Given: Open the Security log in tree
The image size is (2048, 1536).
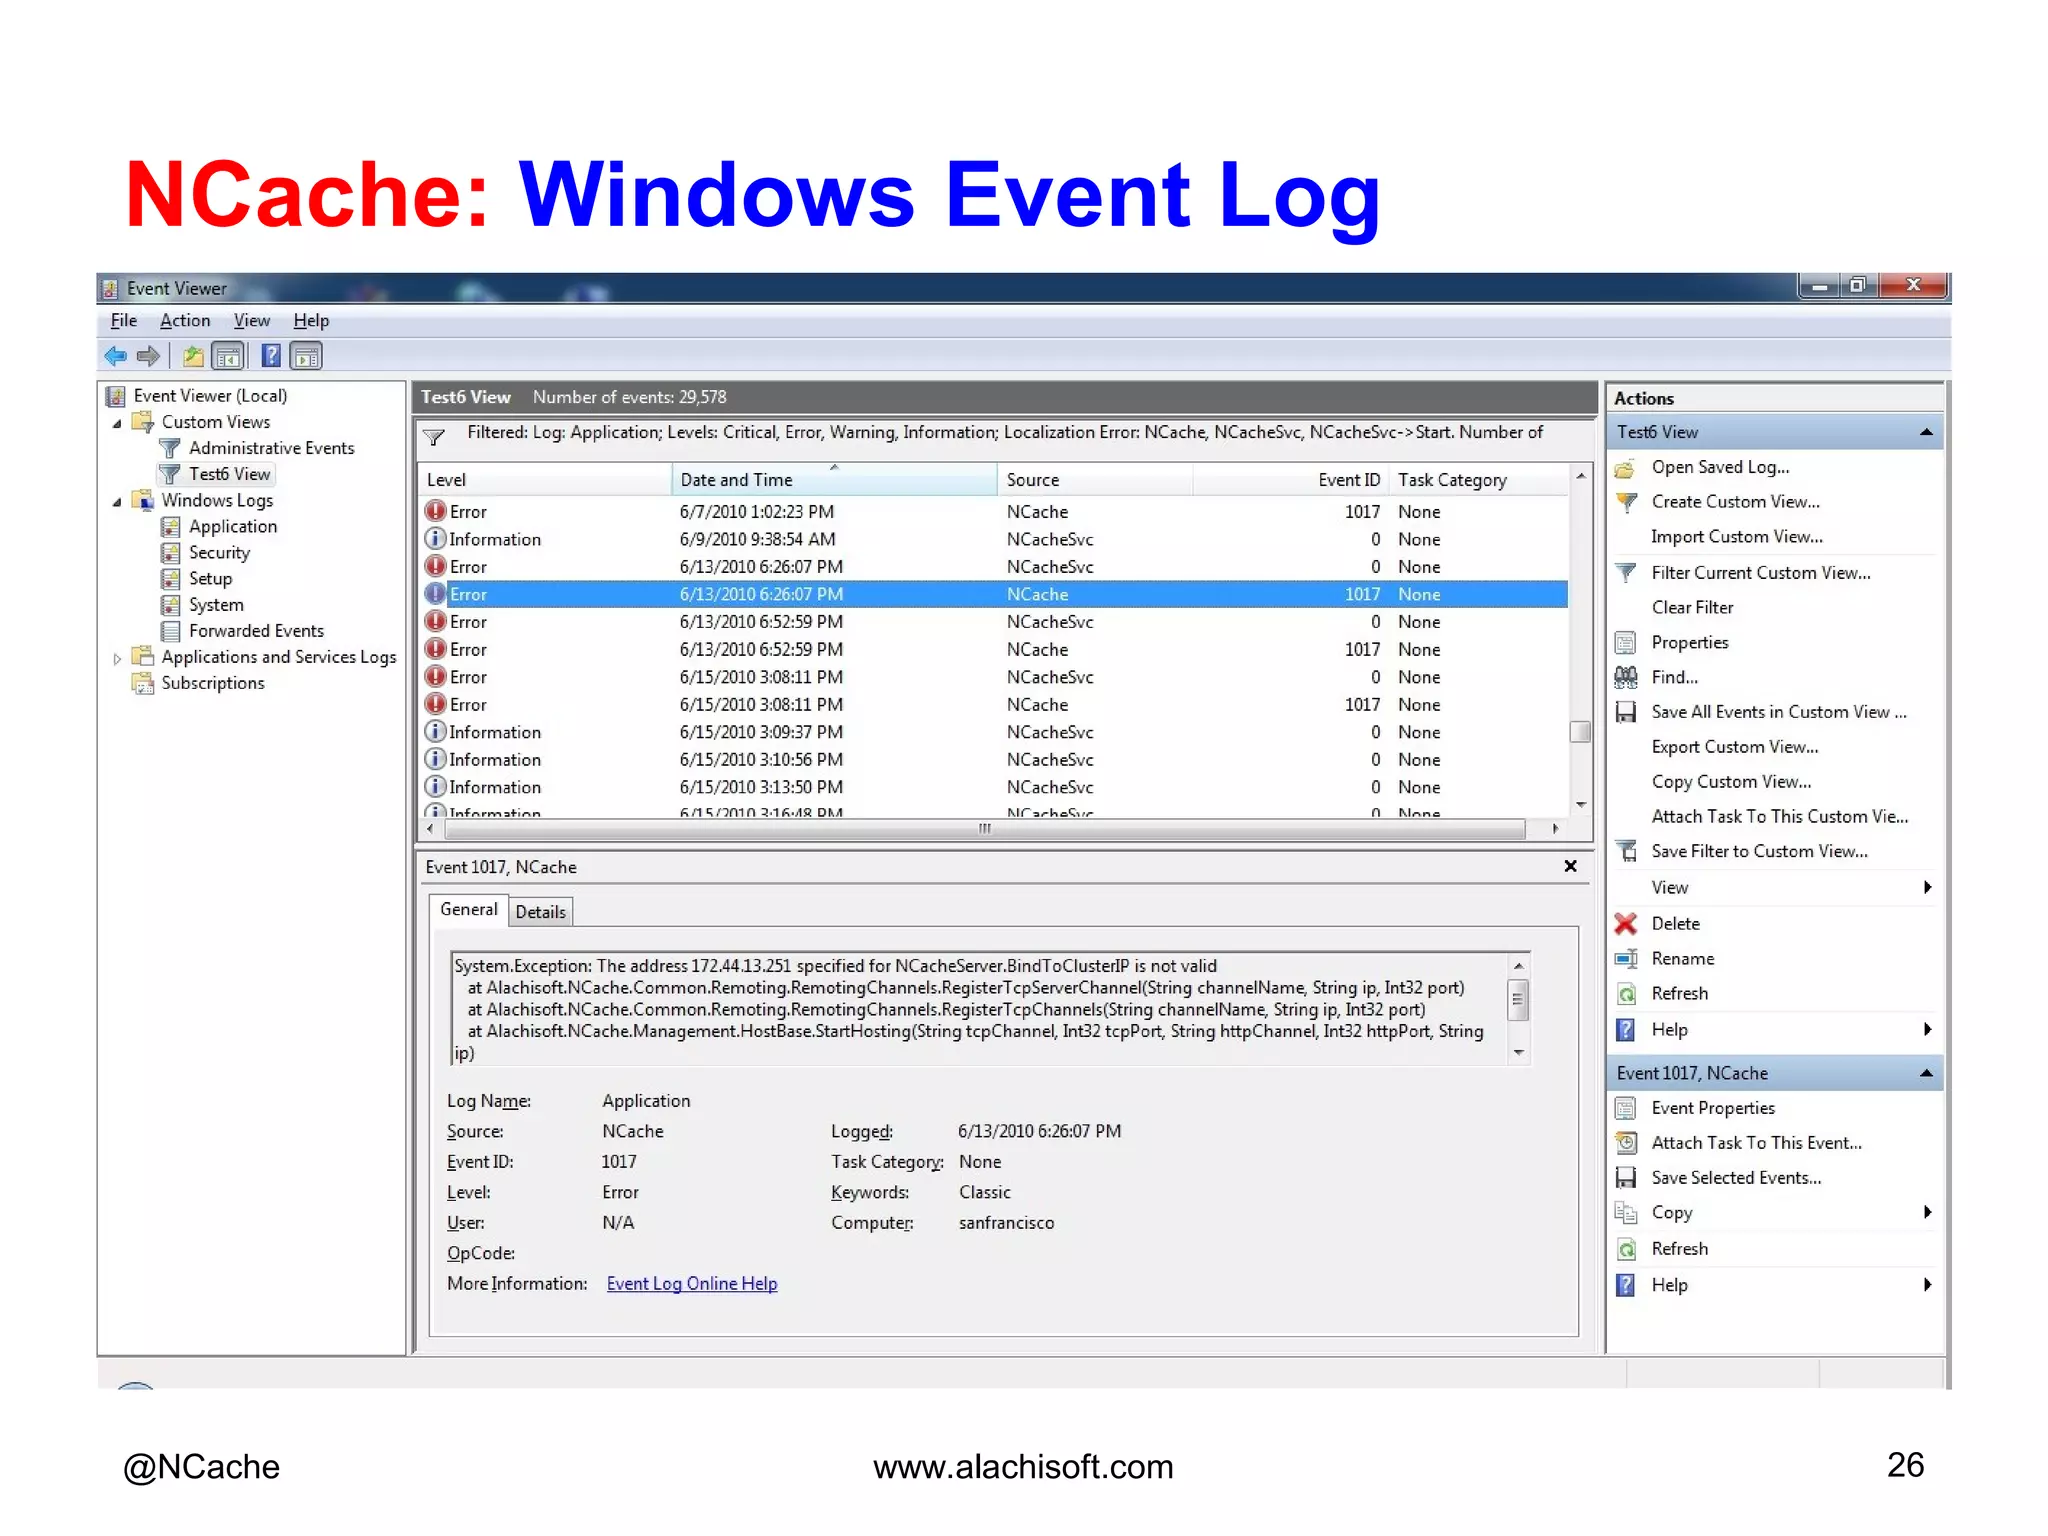Looking at the screenshot, I should 219,552.
